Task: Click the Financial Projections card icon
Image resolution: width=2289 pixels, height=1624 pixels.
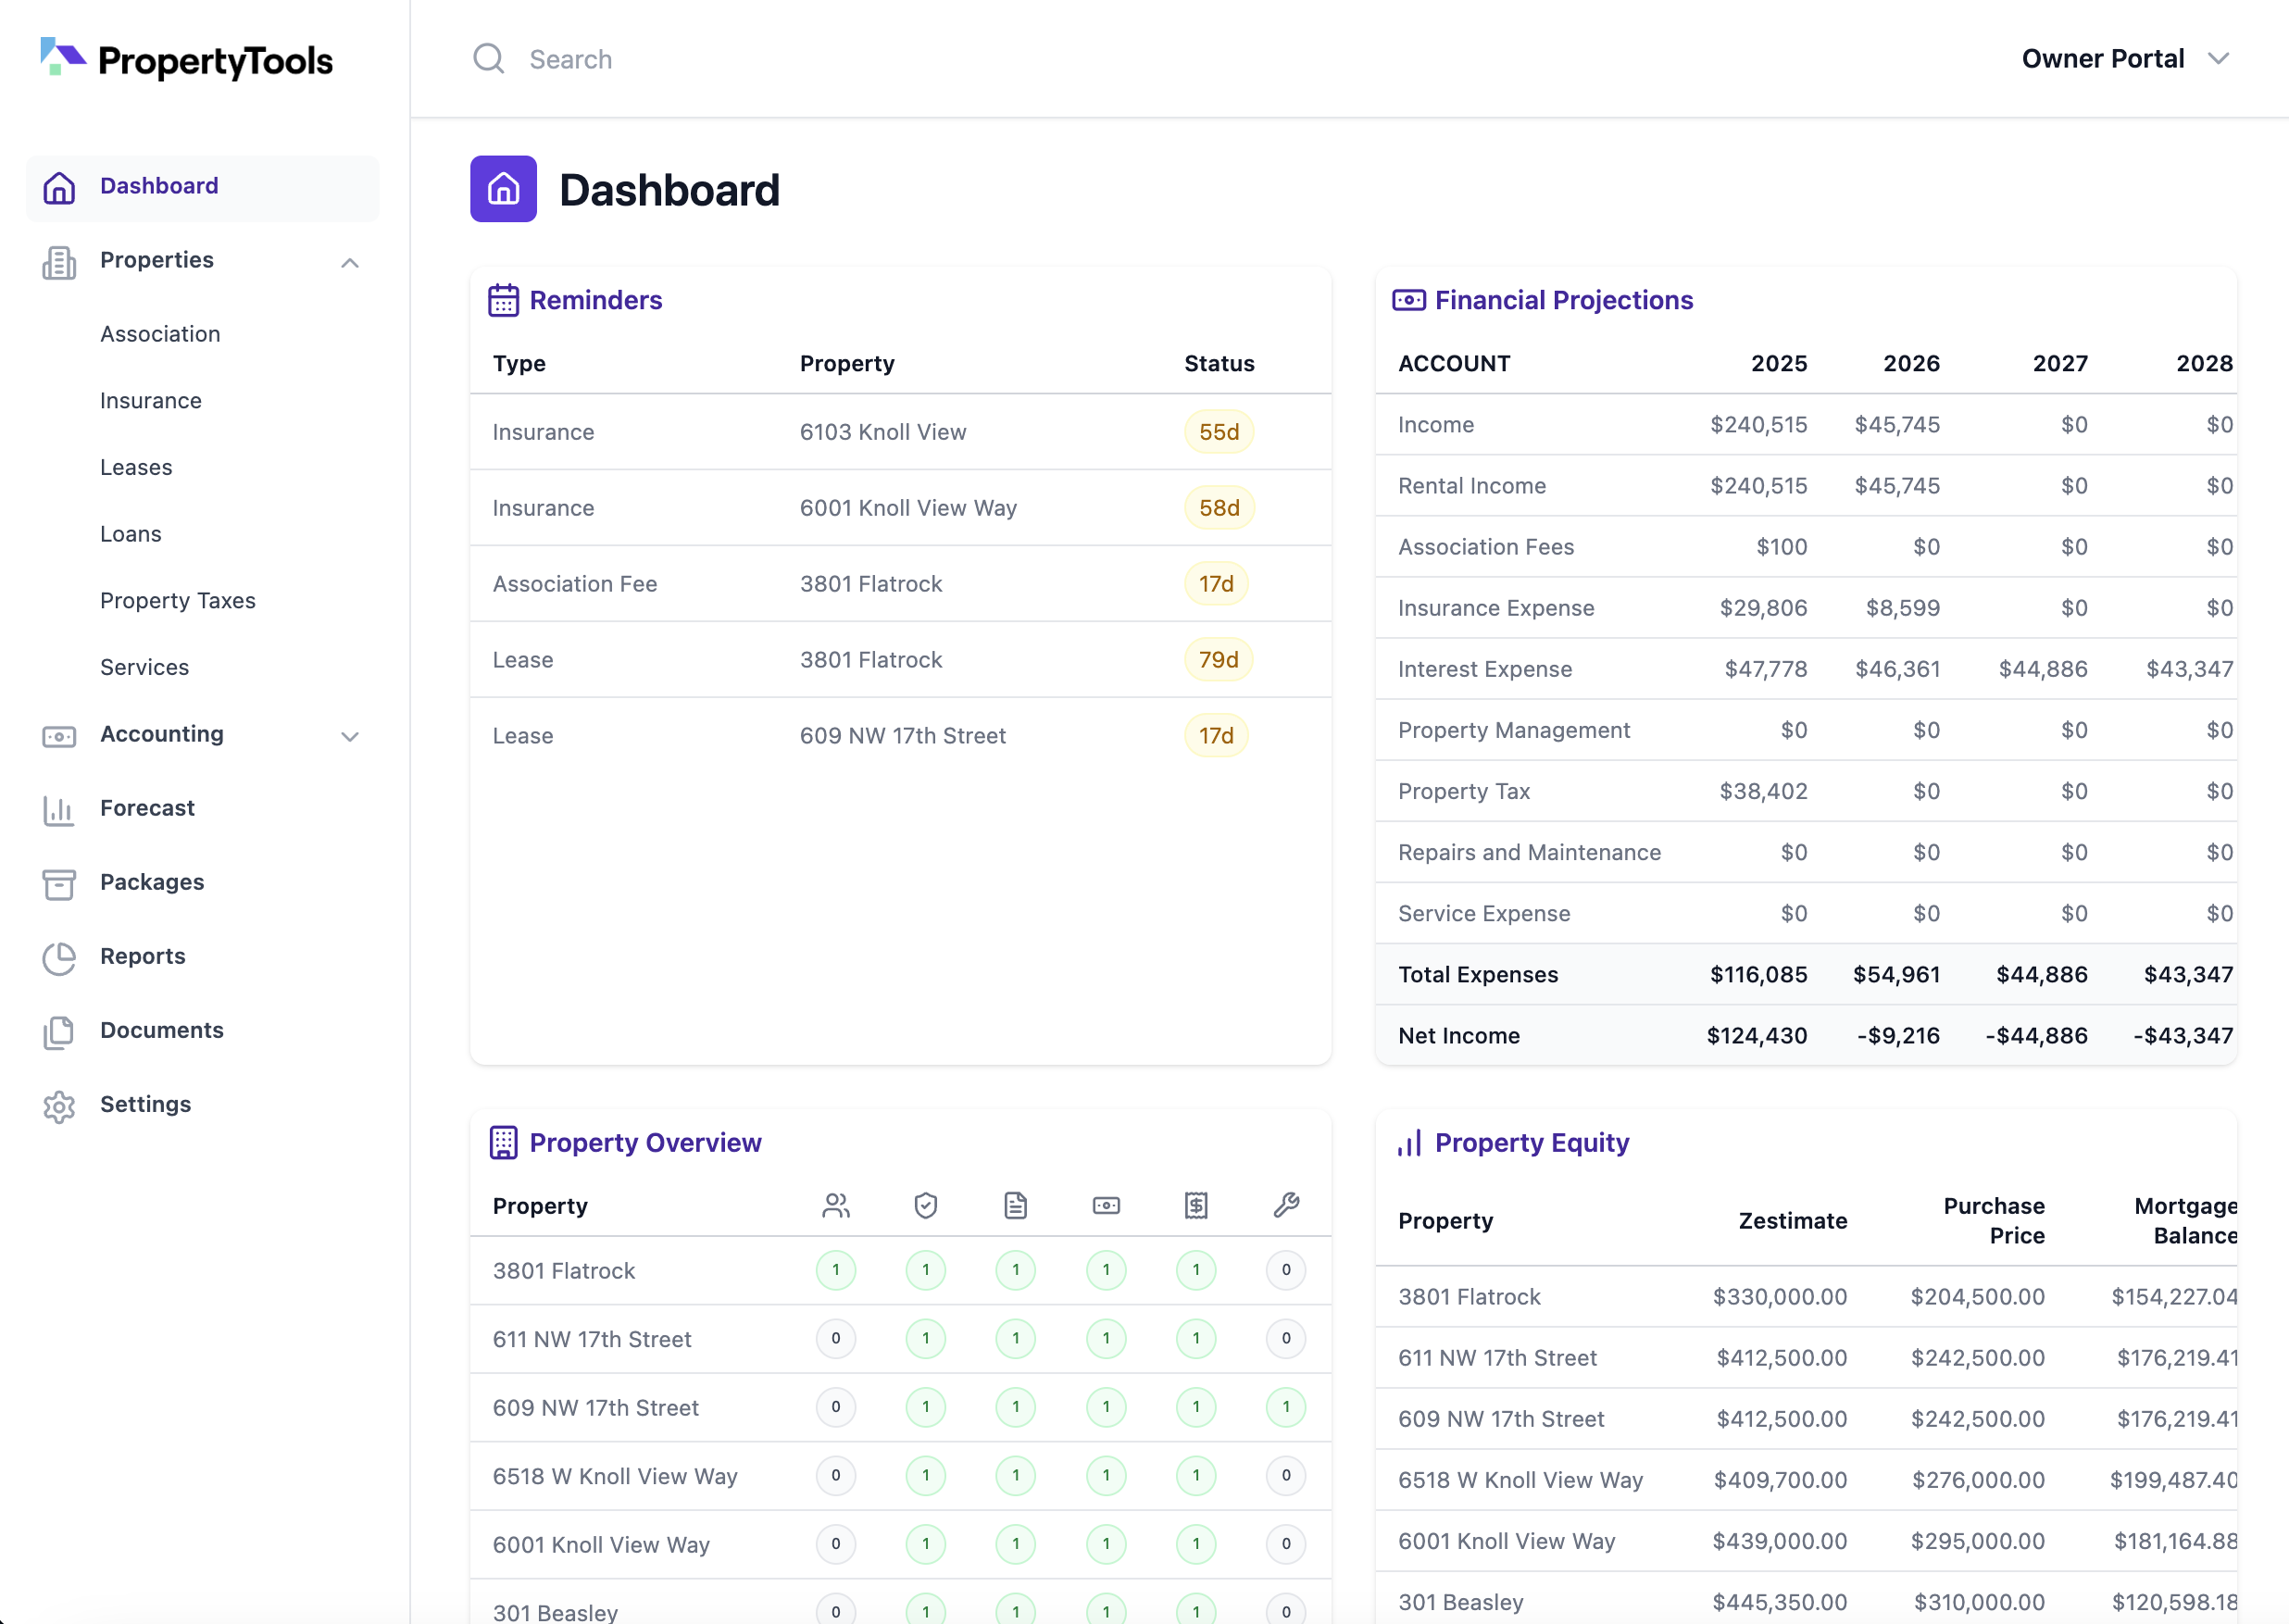Action: pos(1409,298)
